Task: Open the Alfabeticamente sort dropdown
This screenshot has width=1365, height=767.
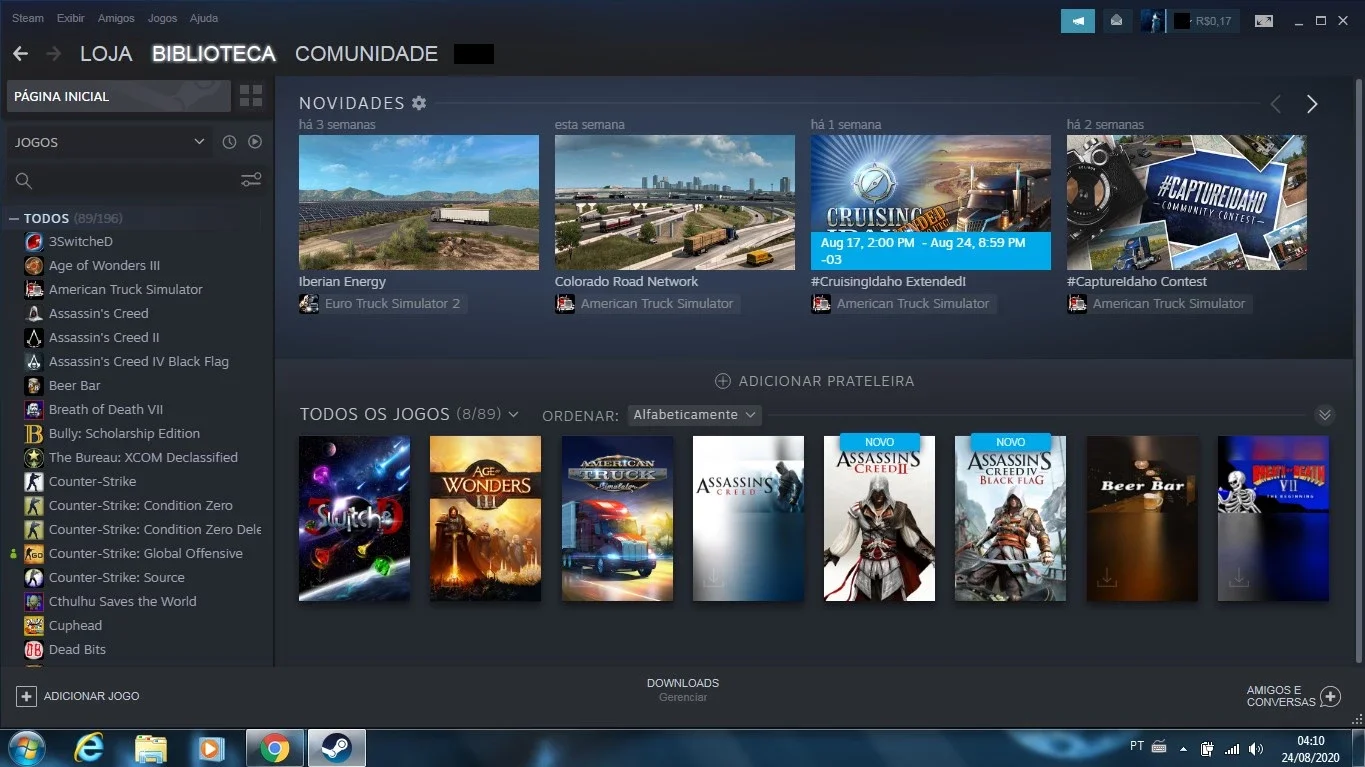Action: (695, 414)
